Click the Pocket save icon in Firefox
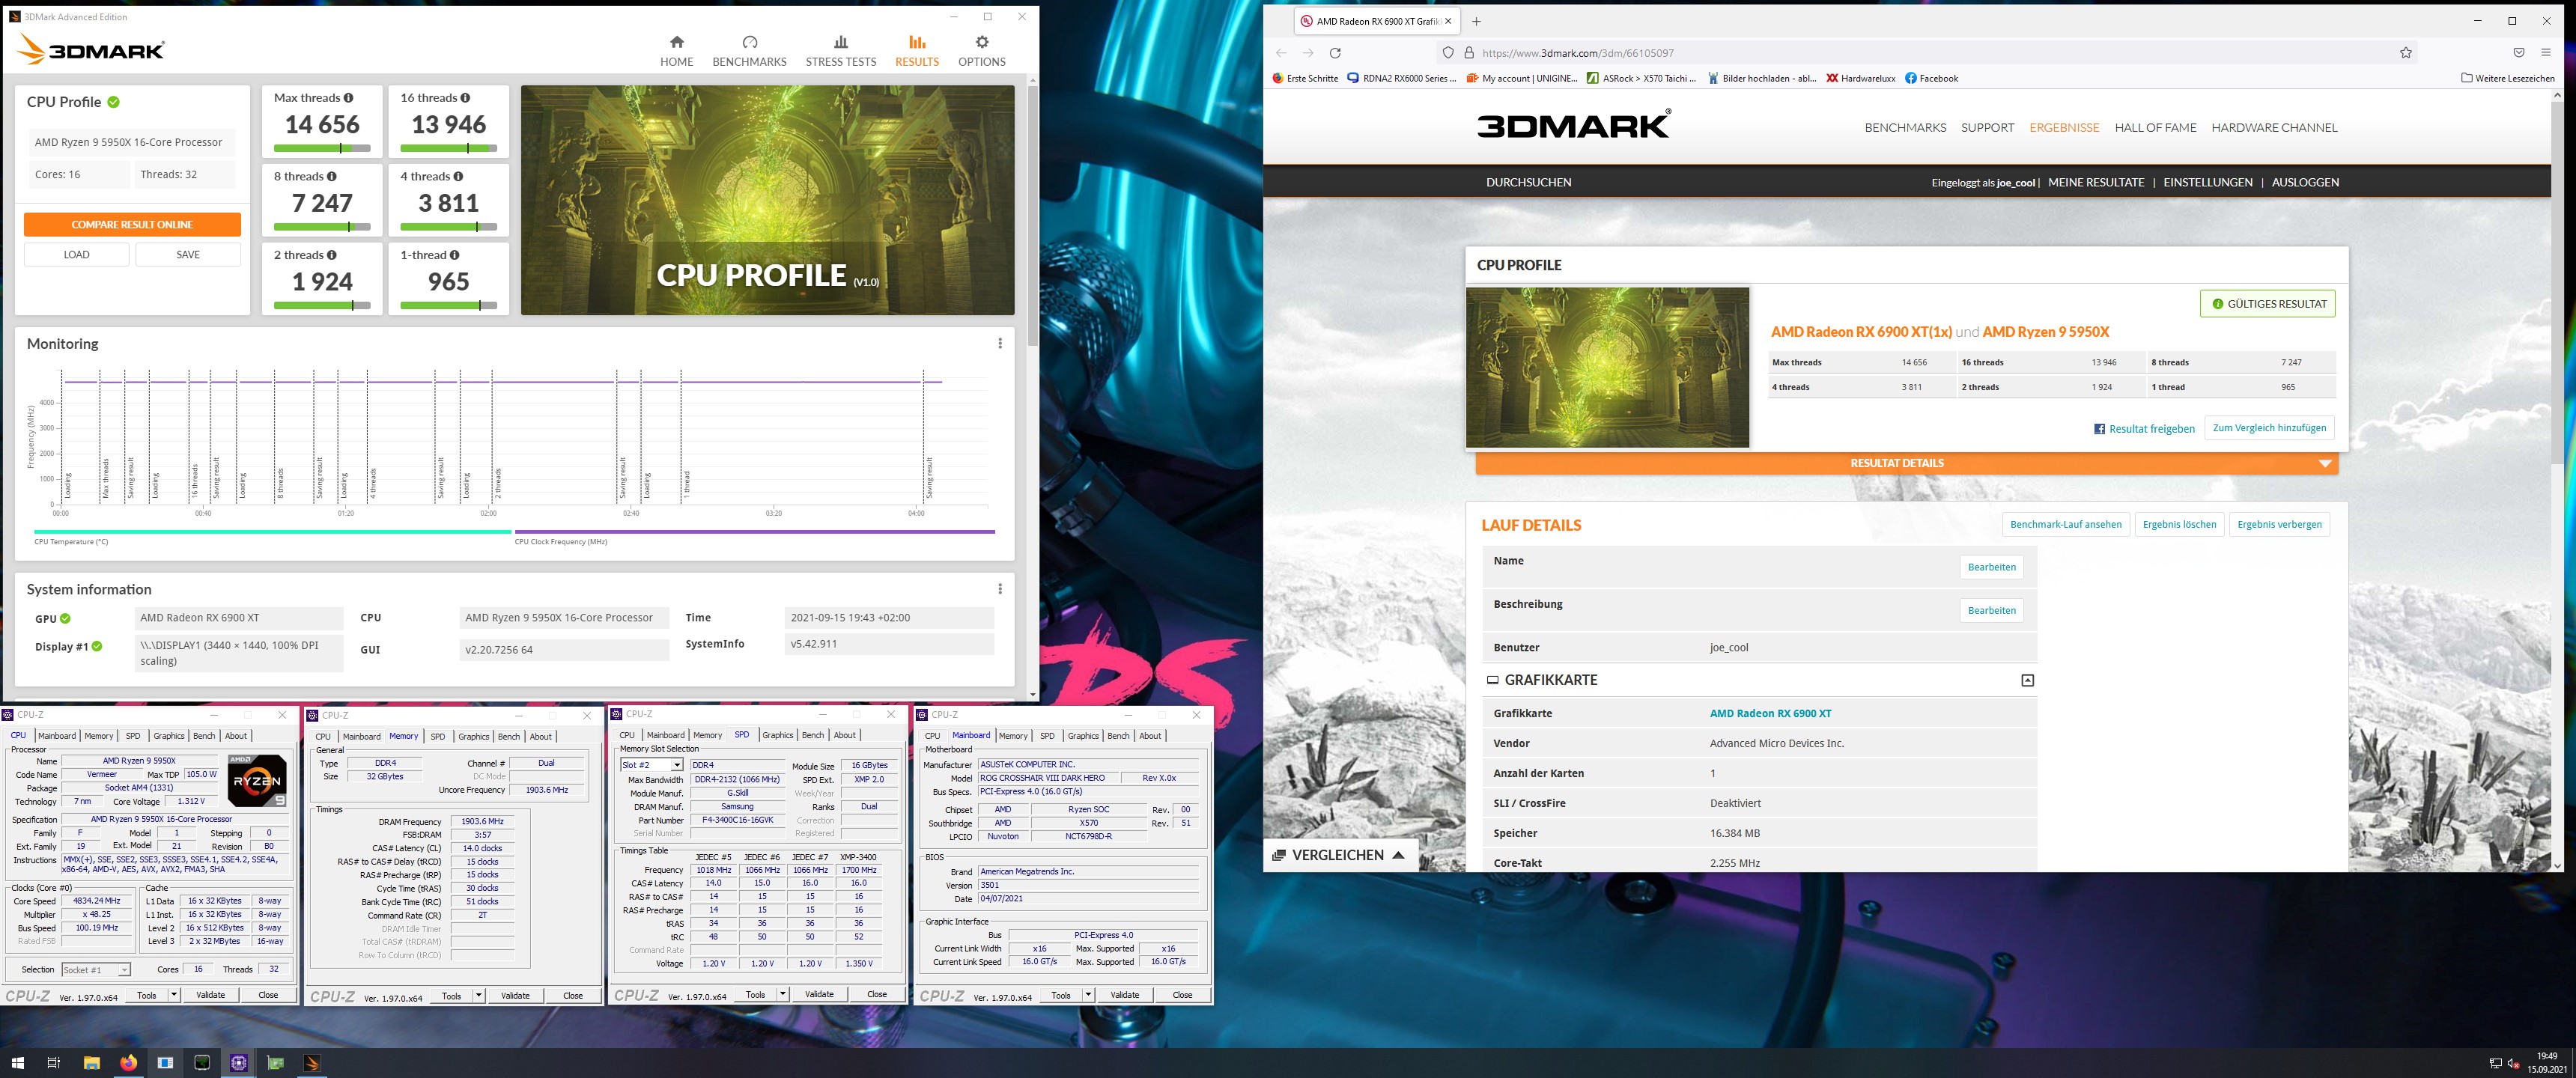Screen dimensions: 2576x1078 point(2518,53)
